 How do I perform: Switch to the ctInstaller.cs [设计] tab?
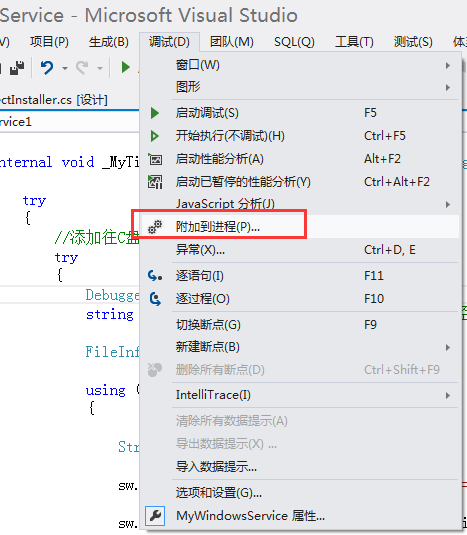coord(54,100)
